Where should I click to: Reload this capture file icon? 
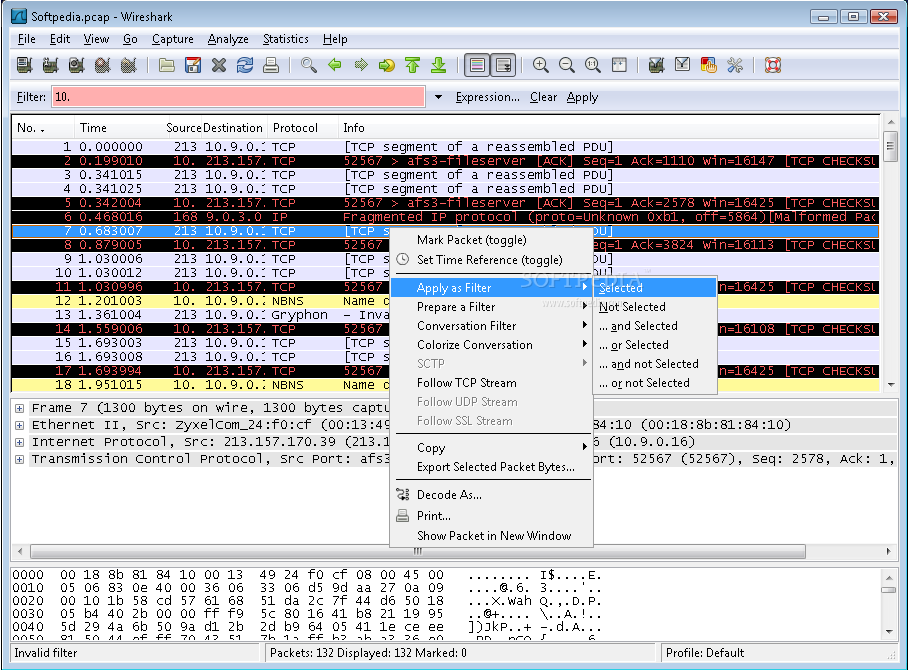[x=245, y=65]
